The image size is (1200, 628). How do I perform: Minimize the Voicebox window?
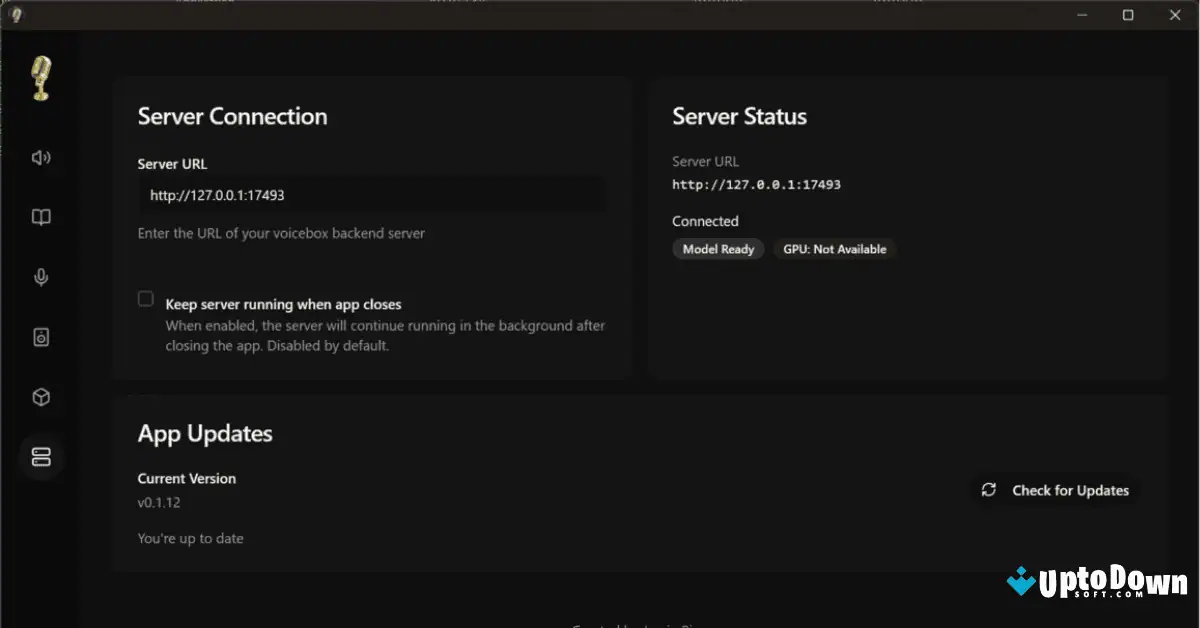1082,15
